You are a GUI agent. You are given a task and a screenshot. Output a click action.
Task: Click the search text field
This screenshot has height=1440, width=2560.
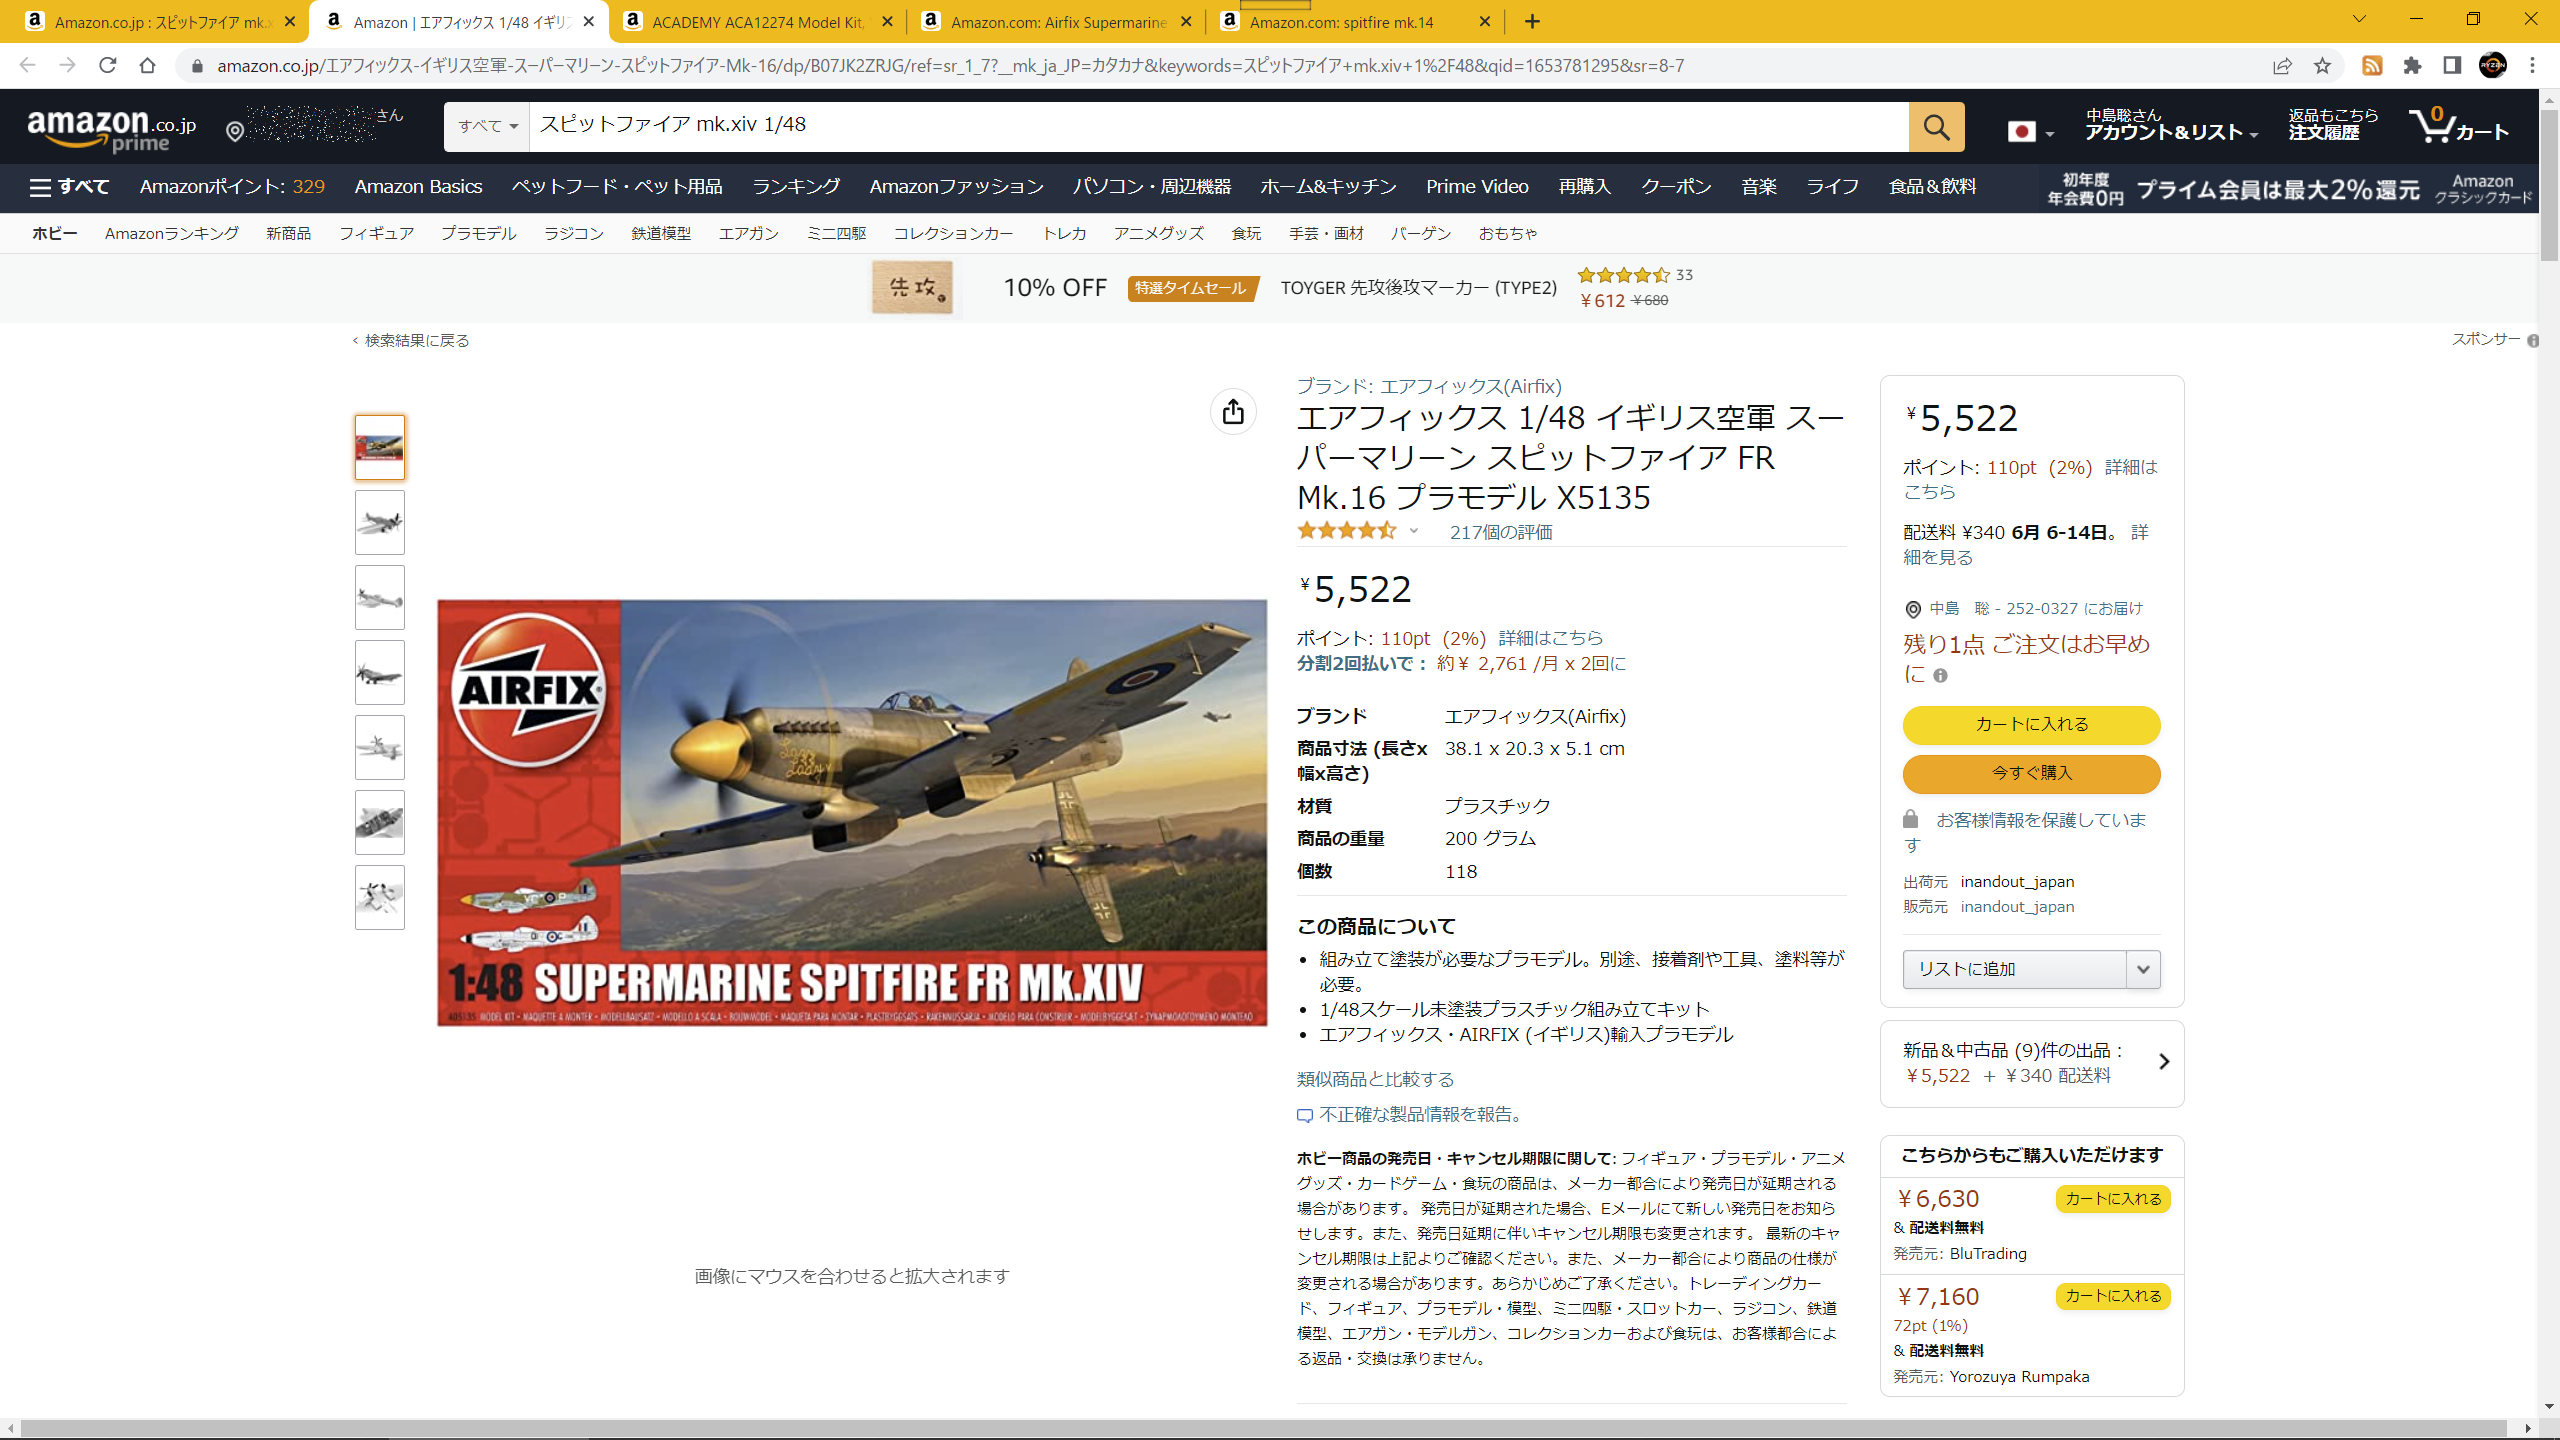click(x=1219, y=127)
